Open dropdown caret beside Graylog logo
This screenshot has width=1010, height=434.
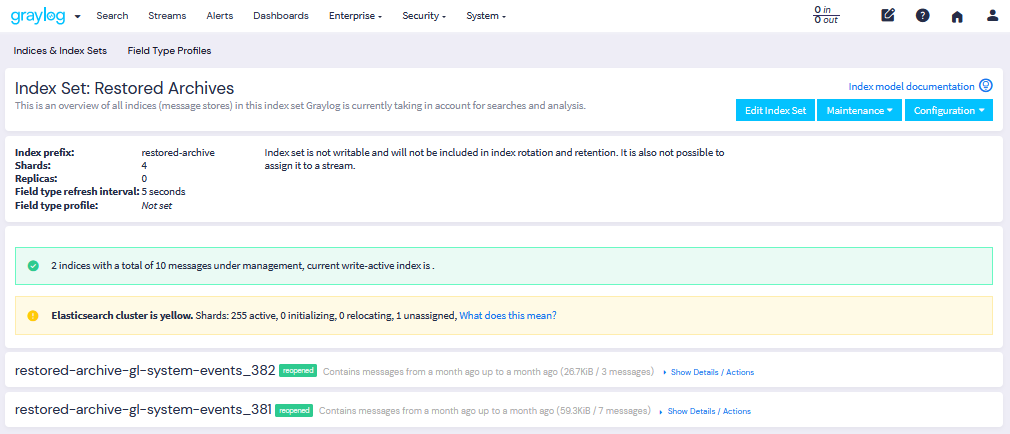tap(78, 17)
